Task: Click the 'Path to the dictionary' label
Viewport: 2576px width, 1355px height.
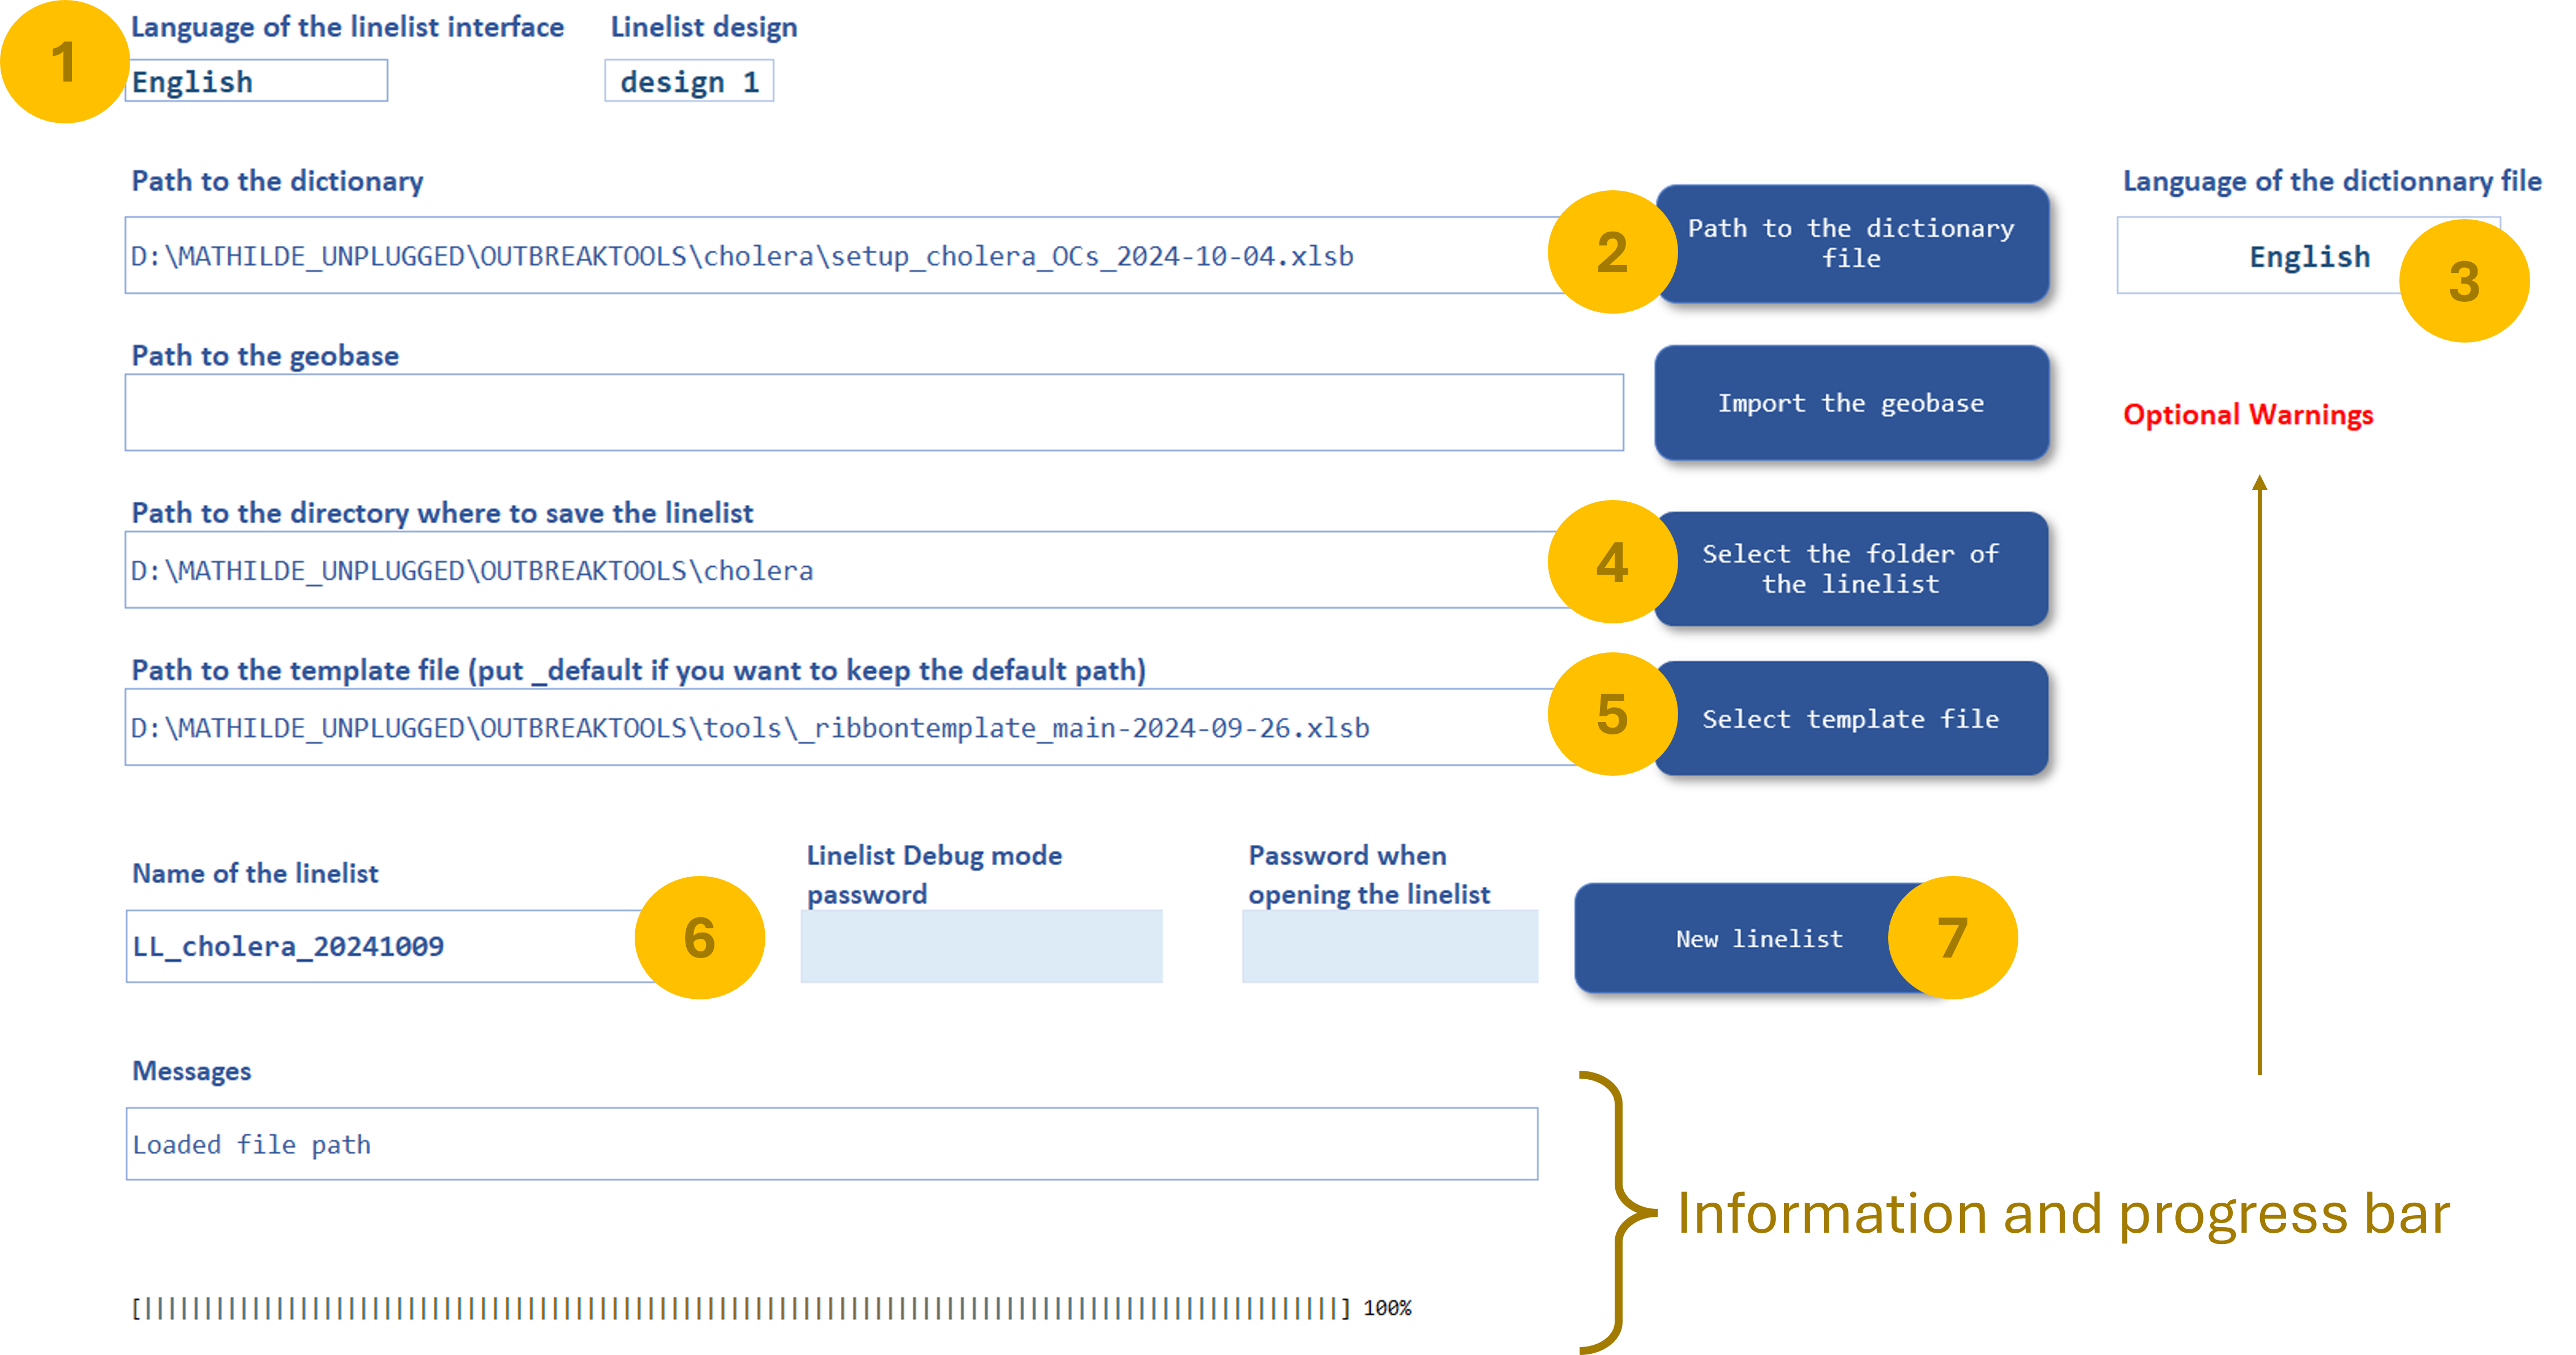Action: [x=278, y=181]
